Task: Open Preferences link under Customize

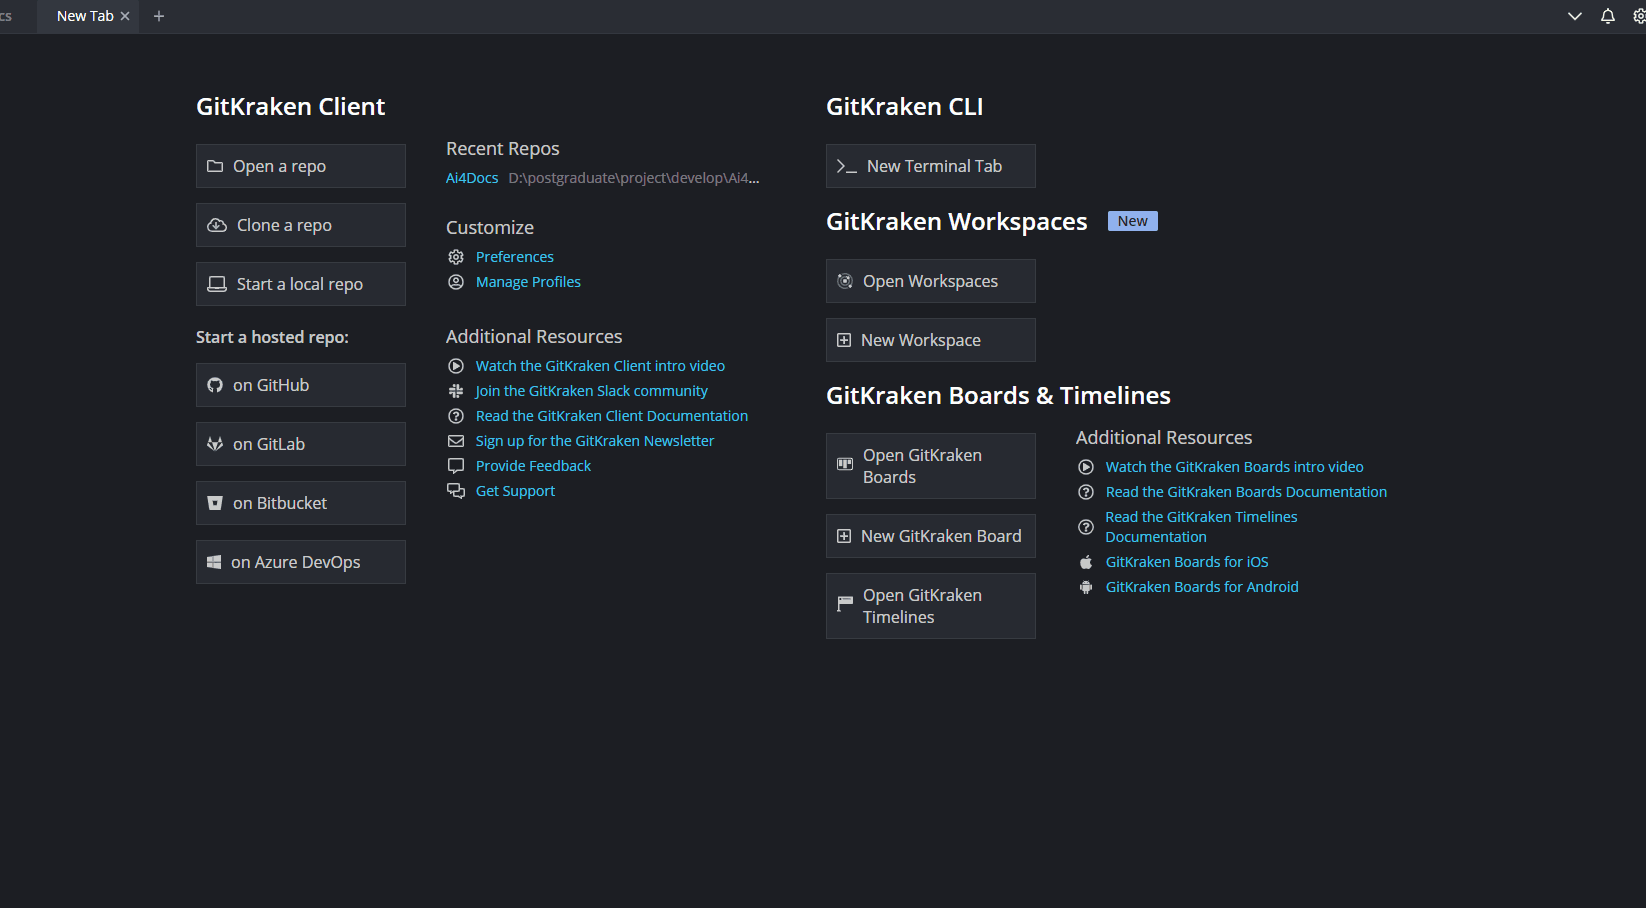Action: 514,257
